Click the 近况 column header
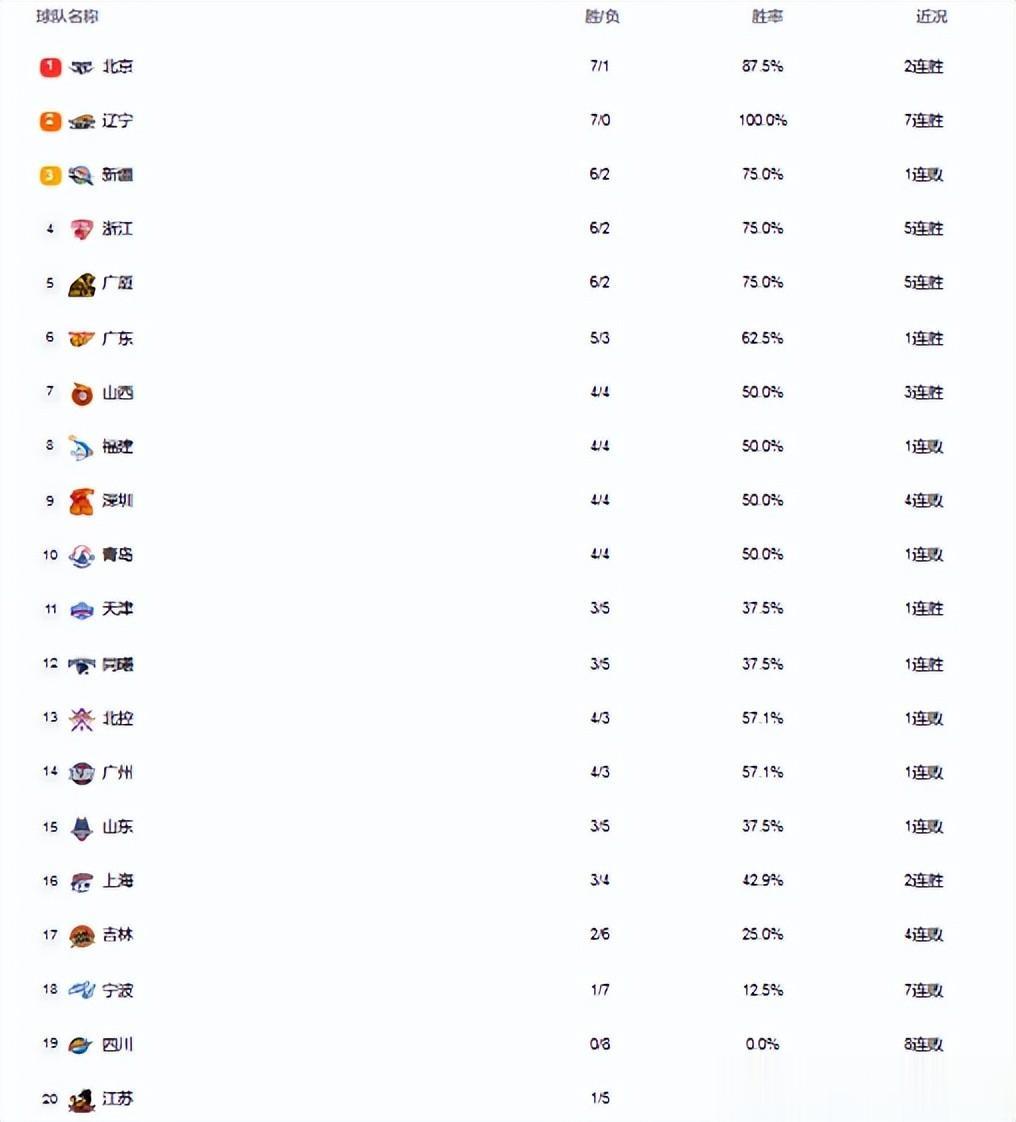The image size is (1016, 1122). pos(932,16)
